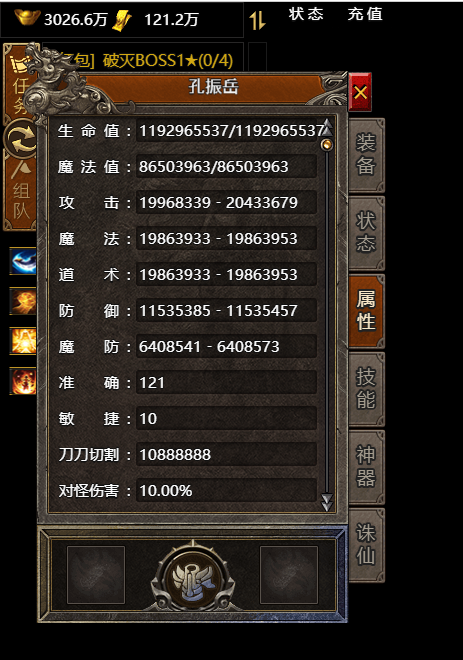
Task: Click the scrollbar down arrow in stats panel
Action: pyautogui.click(x=327, y=502)
